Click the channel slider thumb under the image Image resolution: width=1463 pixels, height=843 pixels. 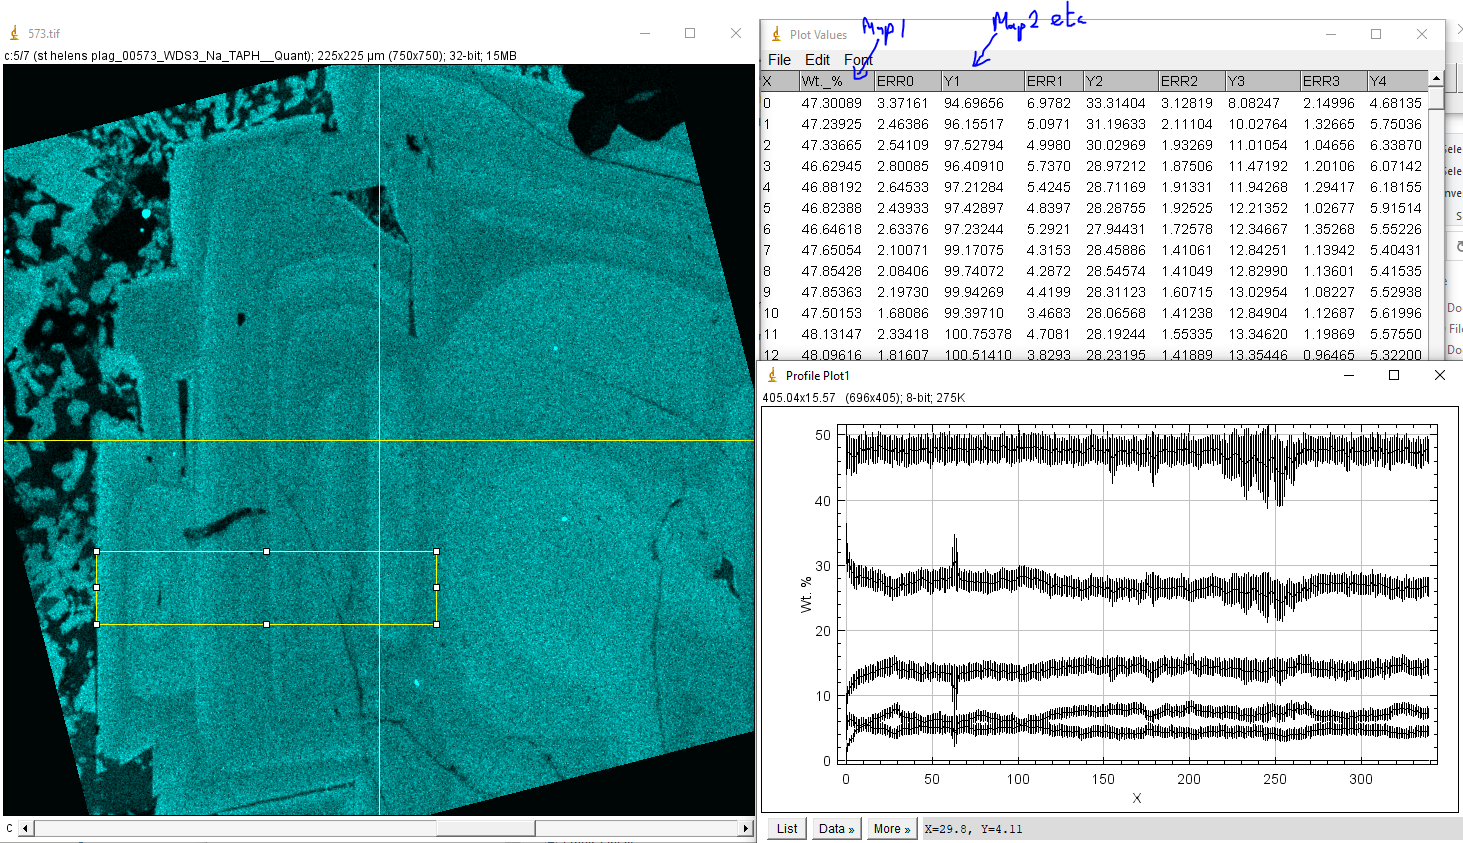click(x=485, y=828)
